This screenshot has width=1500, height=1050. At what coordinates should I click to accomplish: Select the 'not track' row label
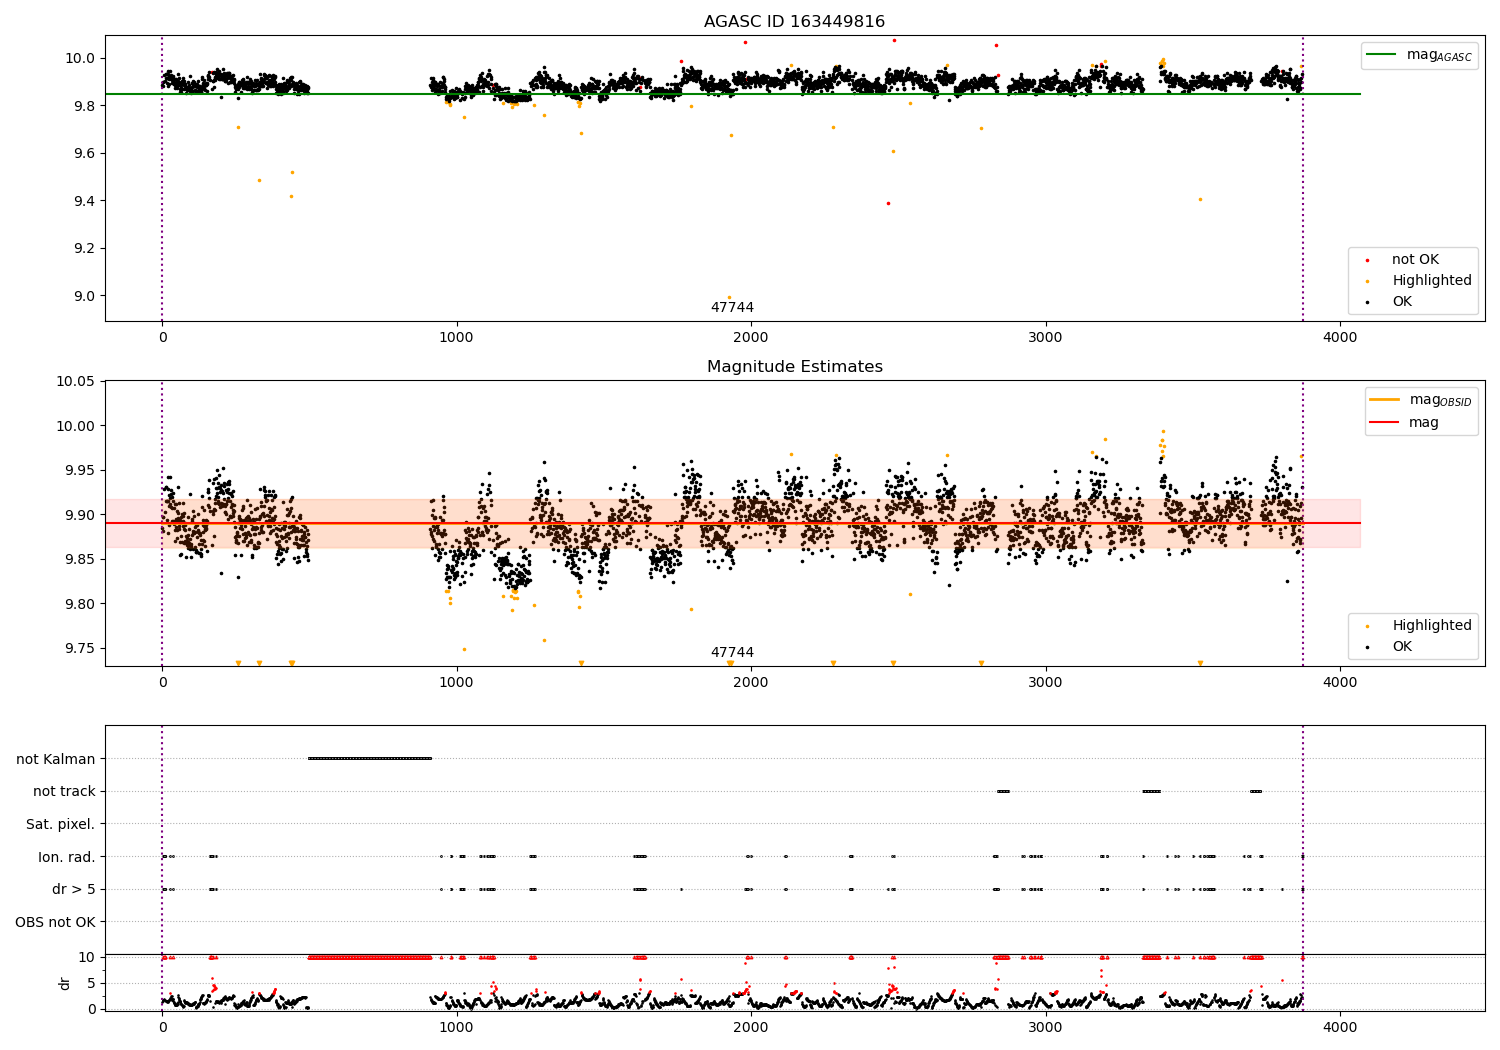coord(64,791)
